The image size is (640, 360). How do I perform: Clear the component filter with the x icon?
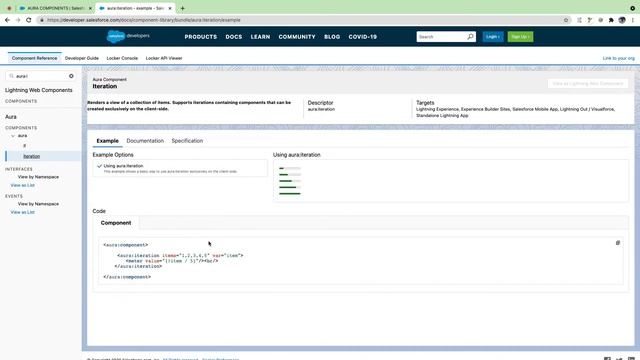tap(71, 76)
